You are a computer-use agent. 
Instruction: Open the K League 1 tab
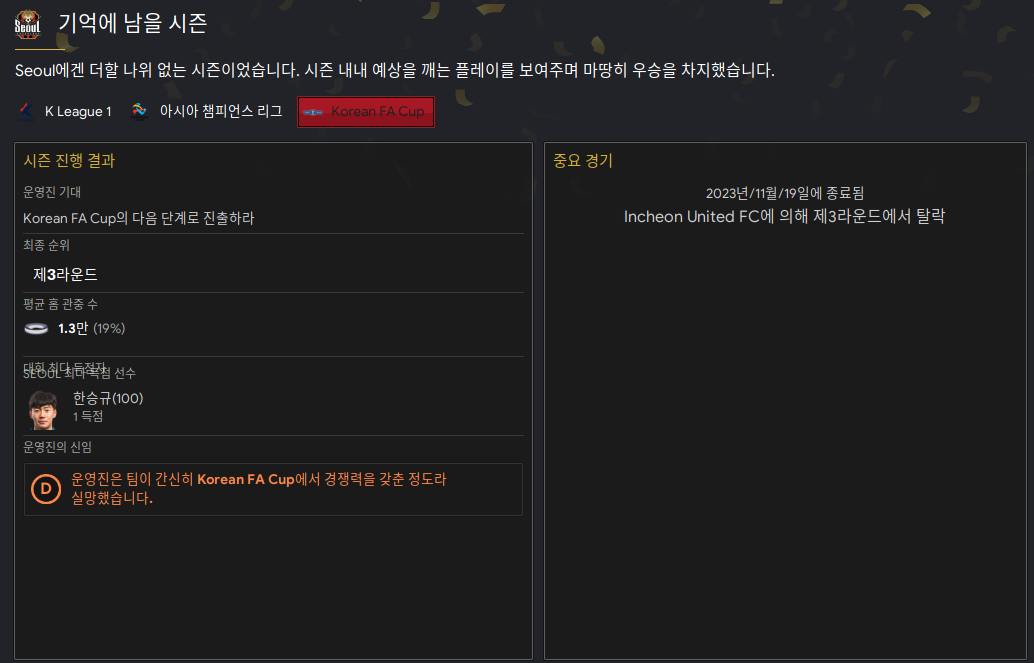click(x=65, y=111)
